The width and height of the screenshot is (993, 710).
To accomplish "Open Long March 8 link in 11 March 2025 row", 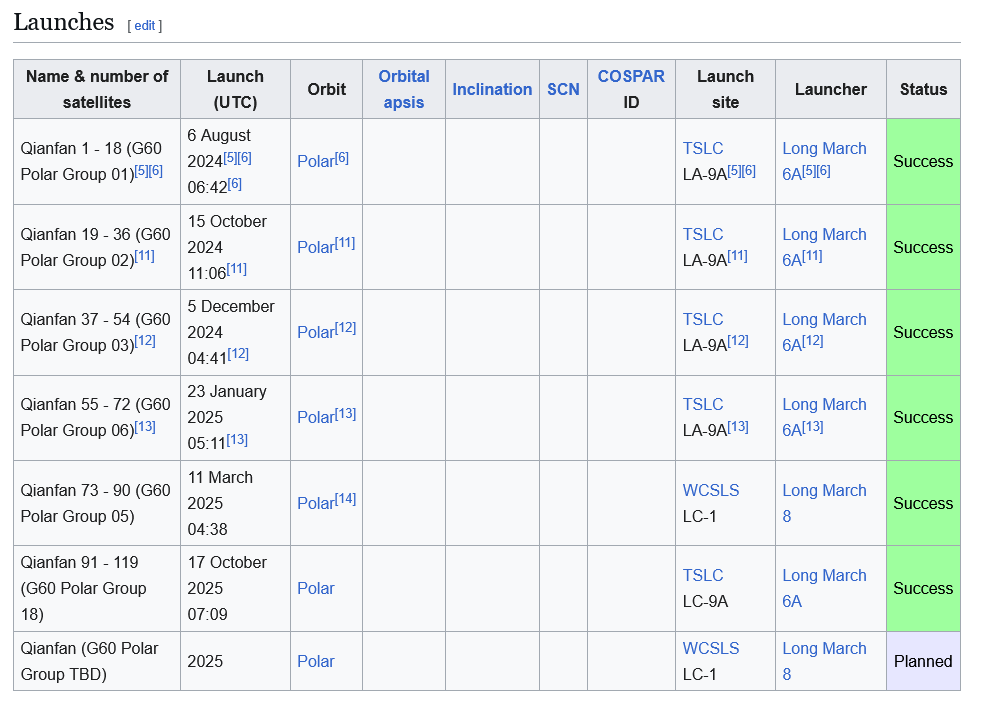I will tap(824, 490).
